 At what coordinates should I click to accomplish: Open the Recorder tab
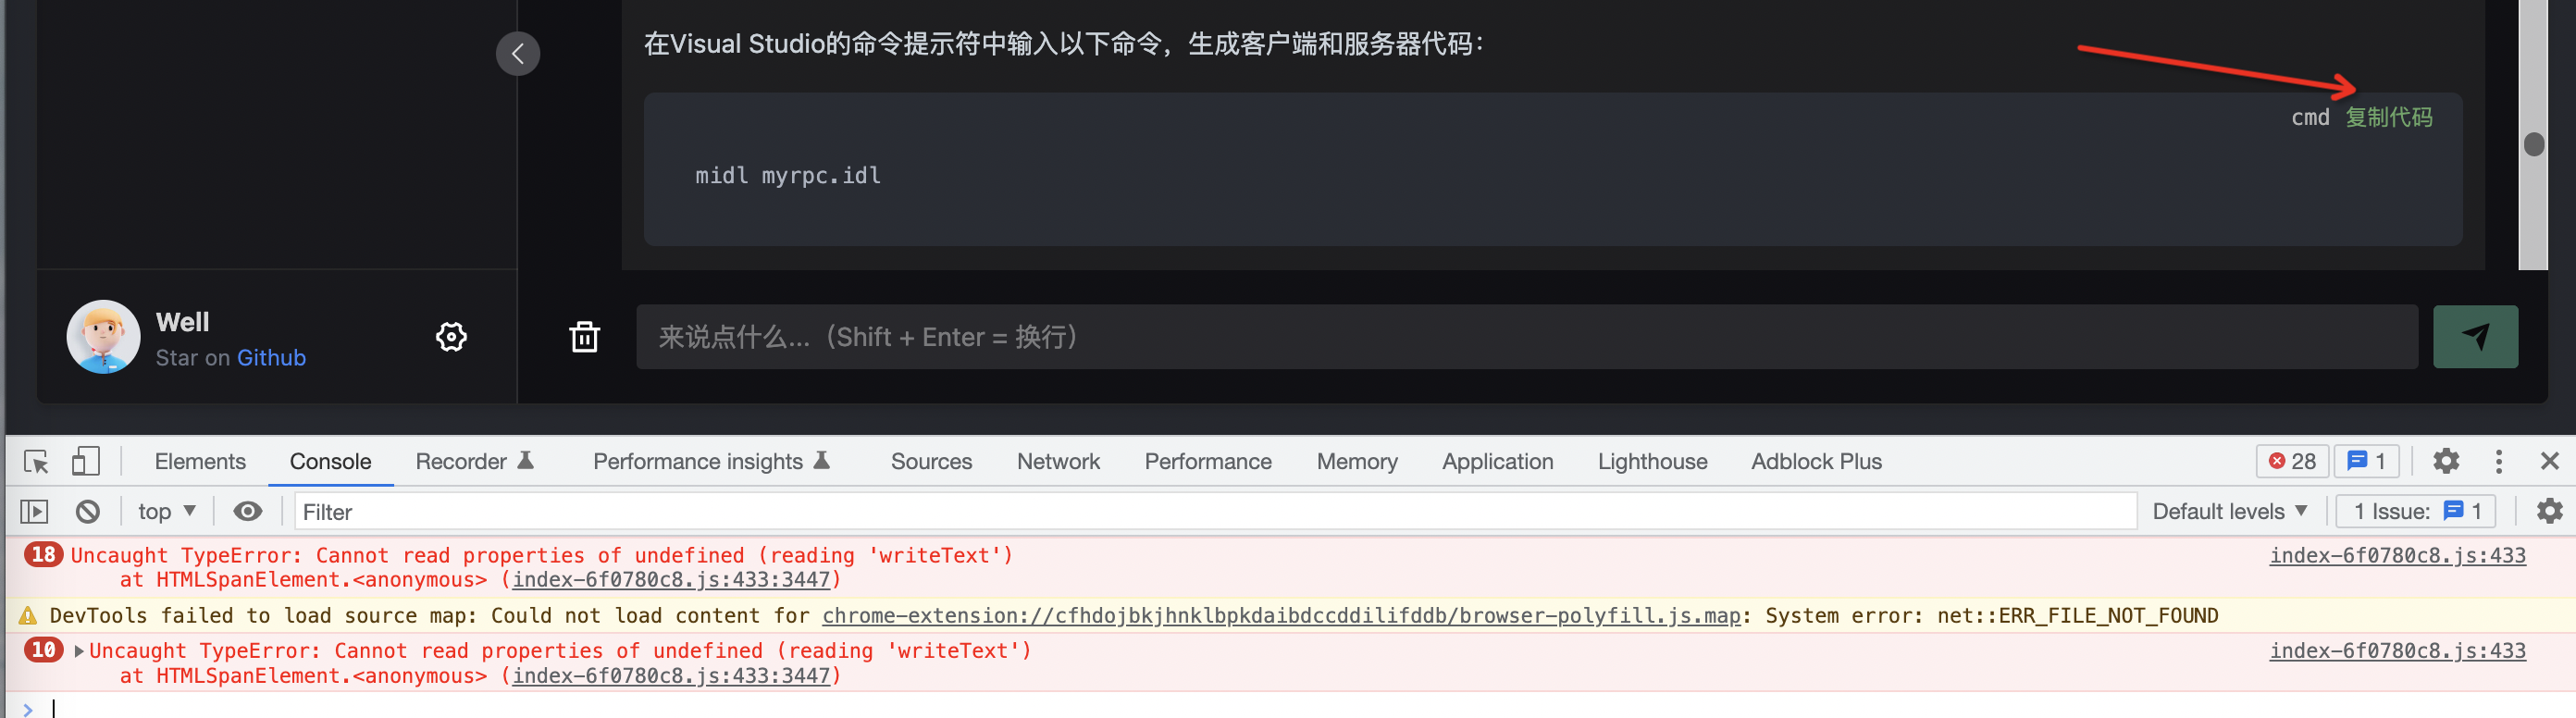(474, 461)
